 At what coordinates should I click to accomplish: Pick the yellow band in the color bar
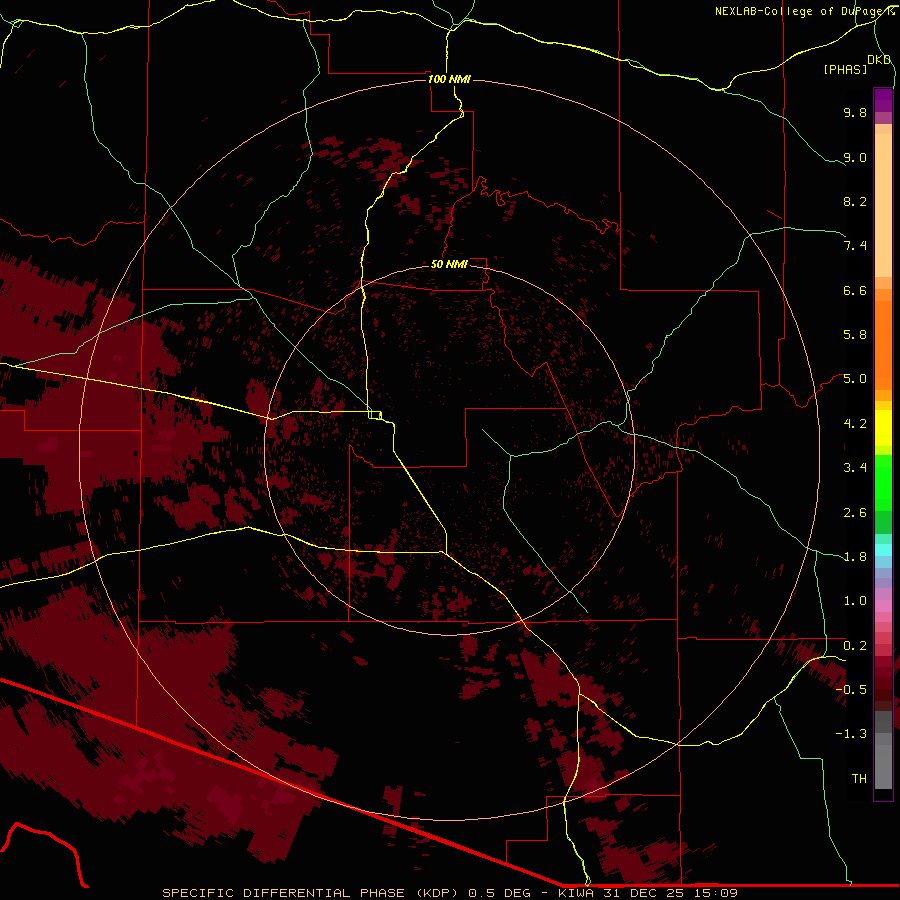pos(883,428)
